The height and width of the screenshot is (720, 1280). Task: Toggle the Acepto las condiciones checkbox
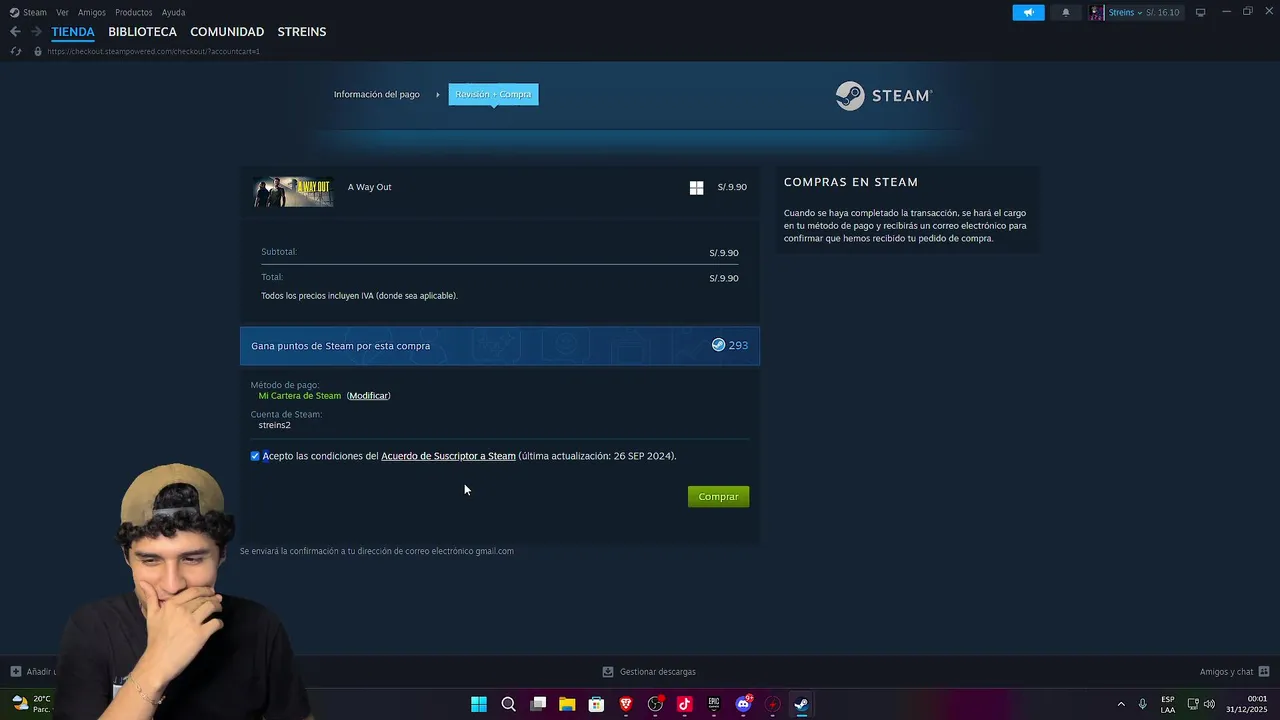(255, 456)
